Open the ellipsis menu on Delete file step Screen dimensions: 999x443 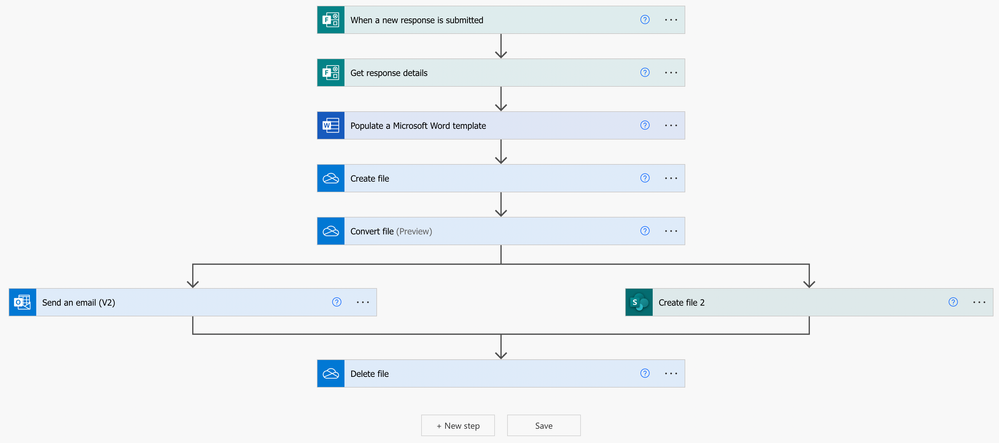coord(671,374)
